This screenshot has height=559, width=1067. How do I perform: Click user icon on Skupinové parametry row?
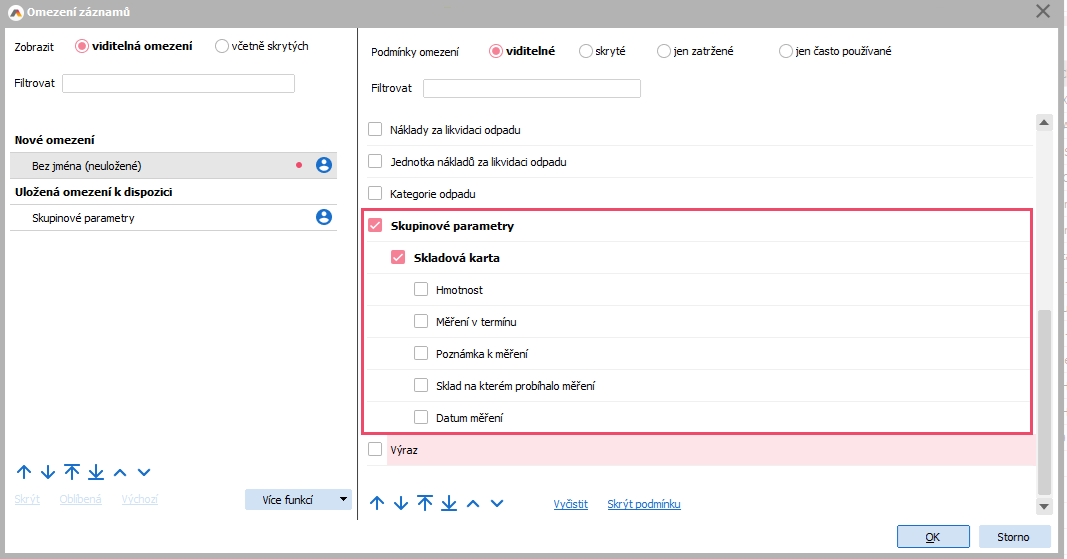(x=324, y=217)
